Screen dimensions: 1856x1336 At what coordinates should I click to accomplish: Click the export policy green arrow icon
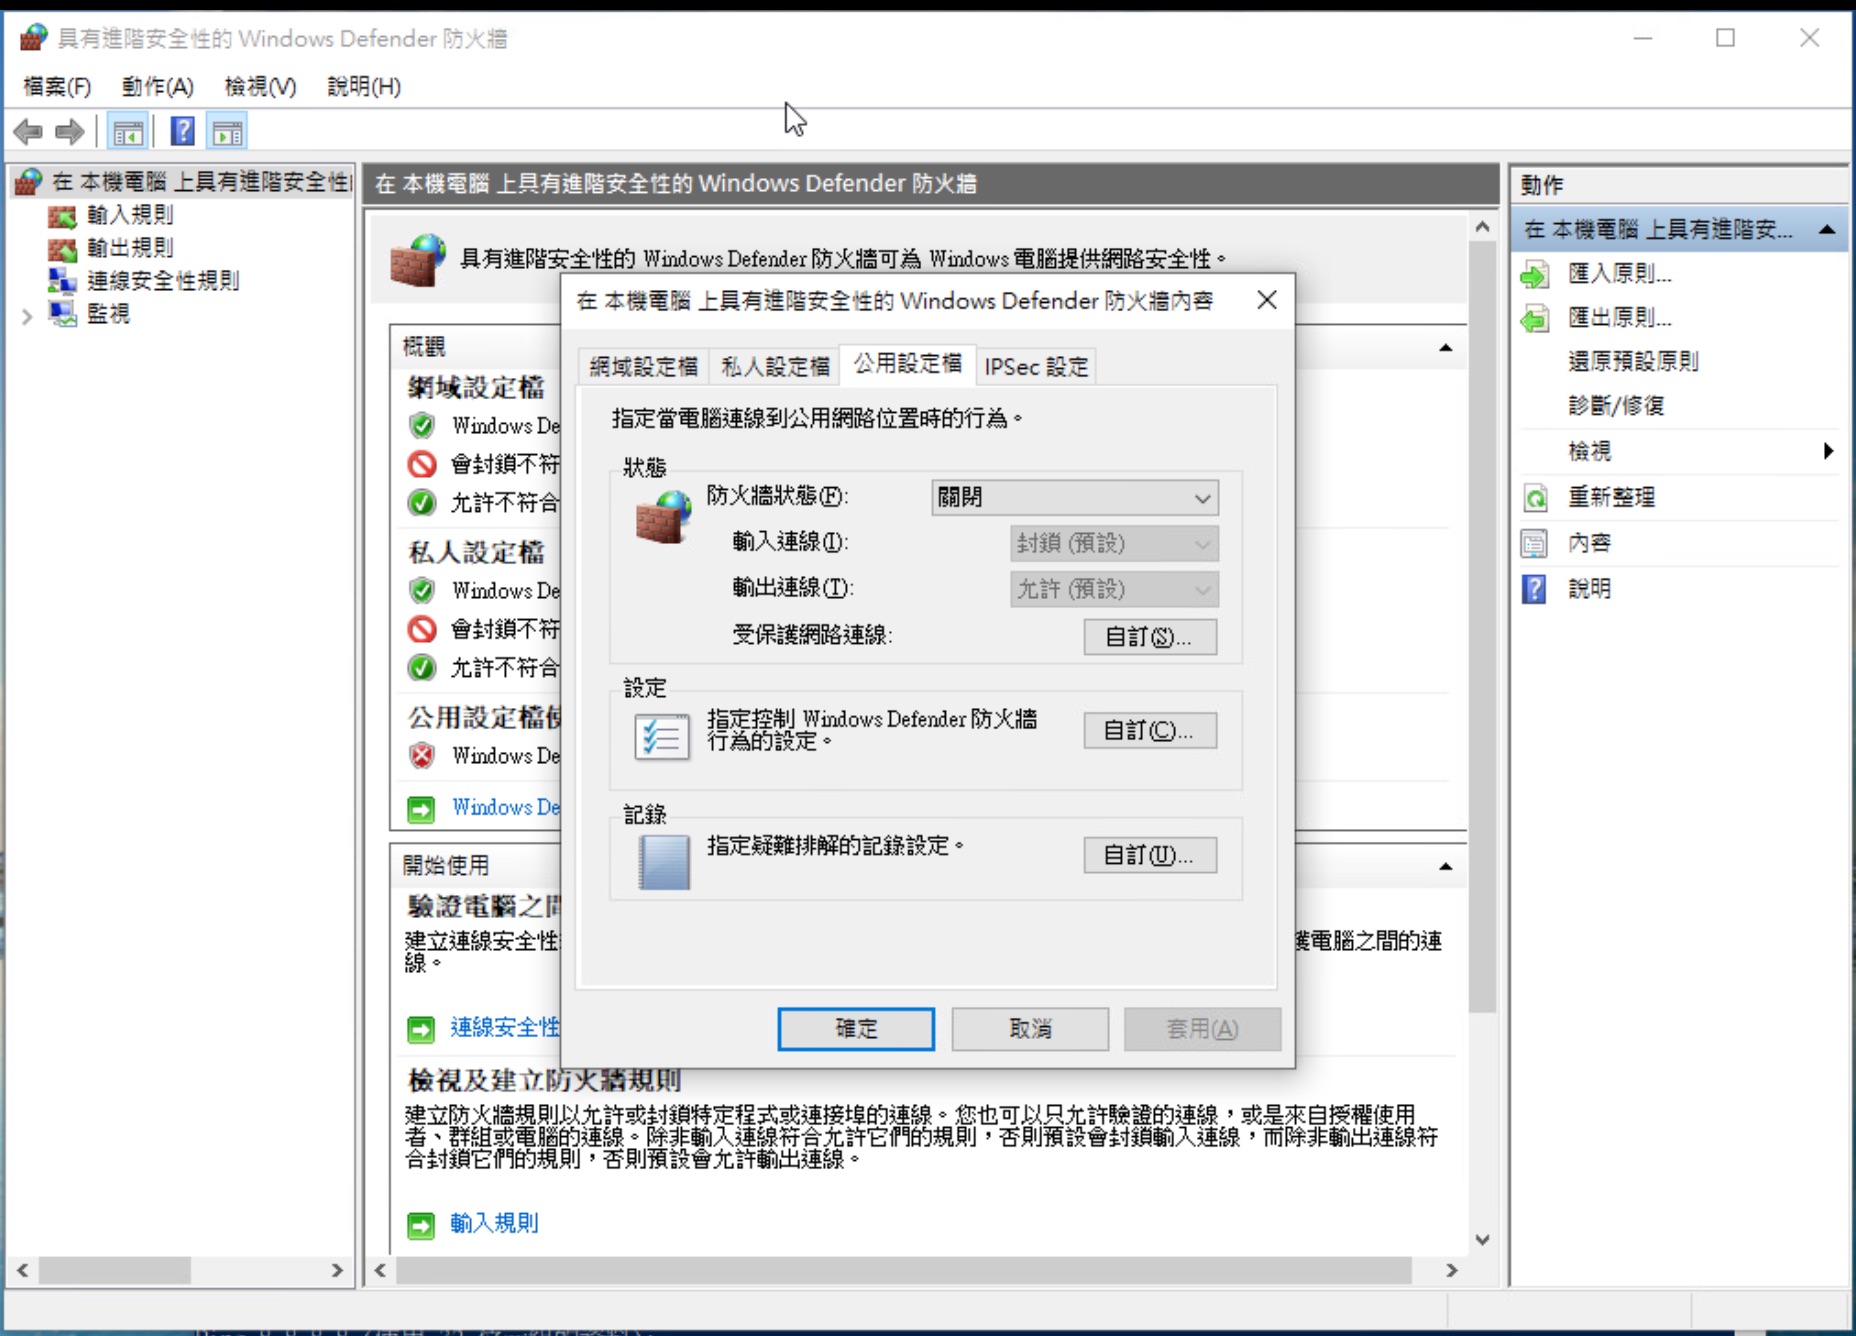(1534, 319)
